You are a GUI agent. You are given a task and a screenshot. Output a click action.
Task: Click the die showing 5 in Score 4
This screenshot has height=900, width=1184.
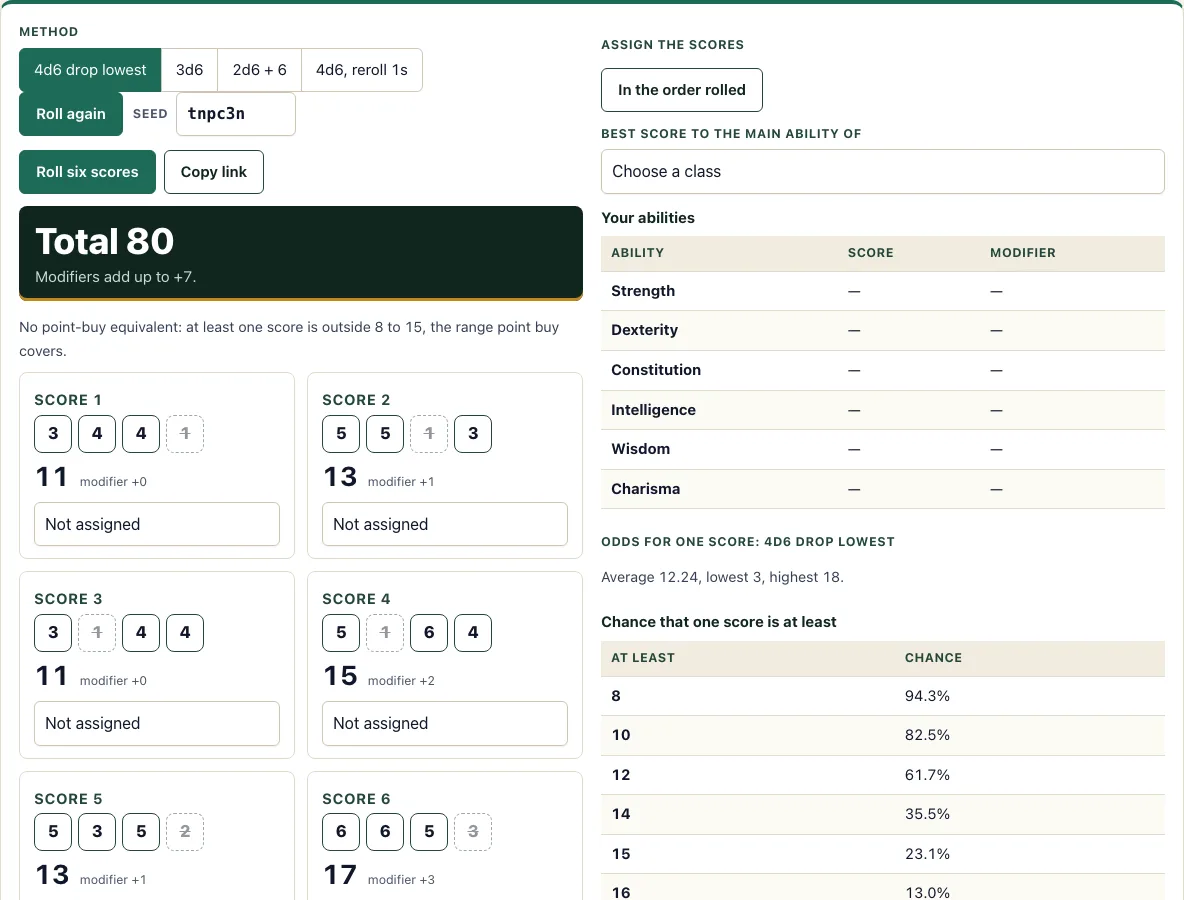click(x=341, y=633)
